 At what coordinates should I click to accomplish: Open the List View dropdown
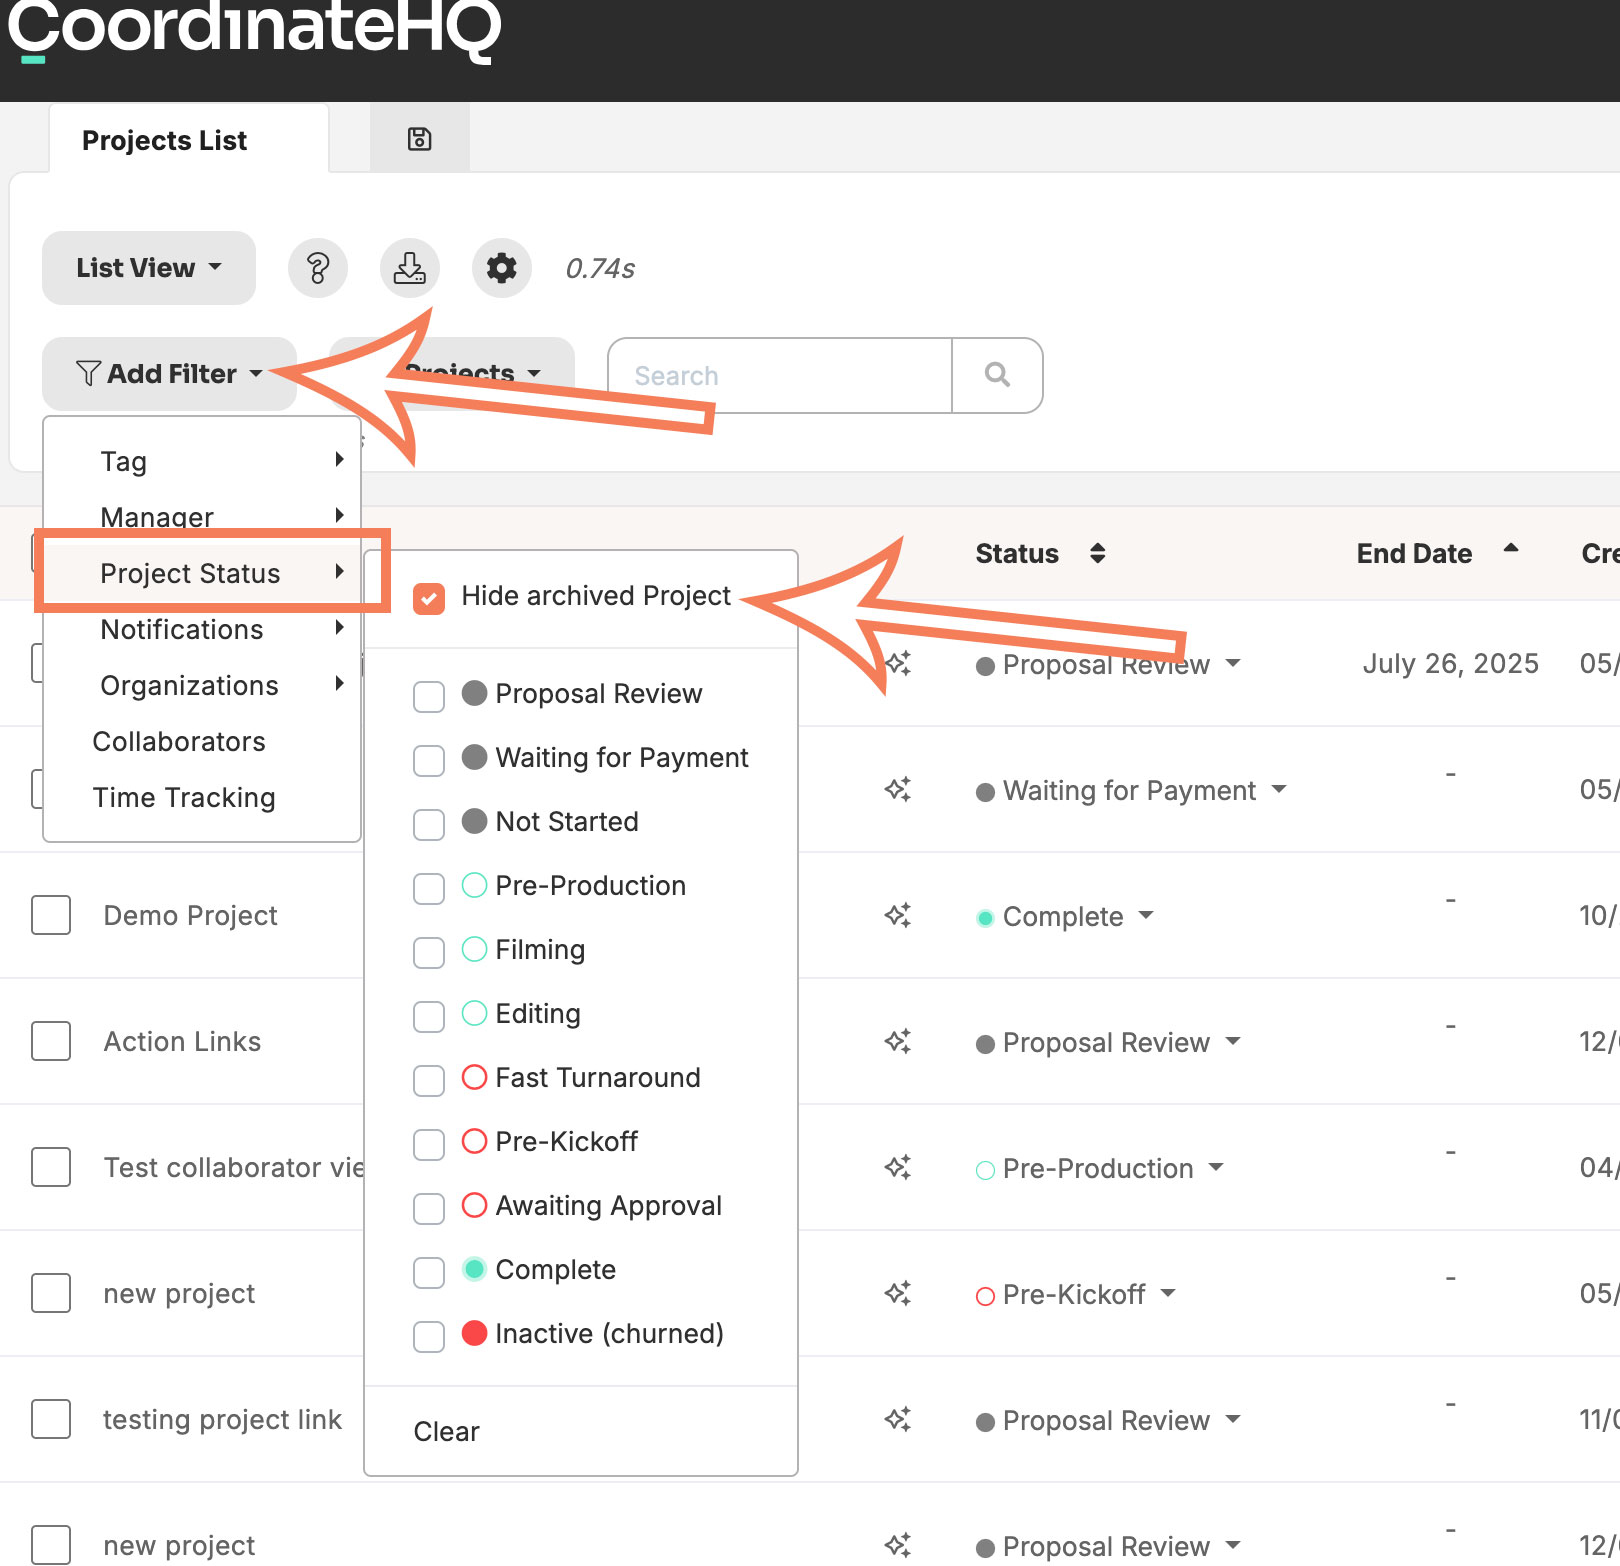[x=149, y=268]
